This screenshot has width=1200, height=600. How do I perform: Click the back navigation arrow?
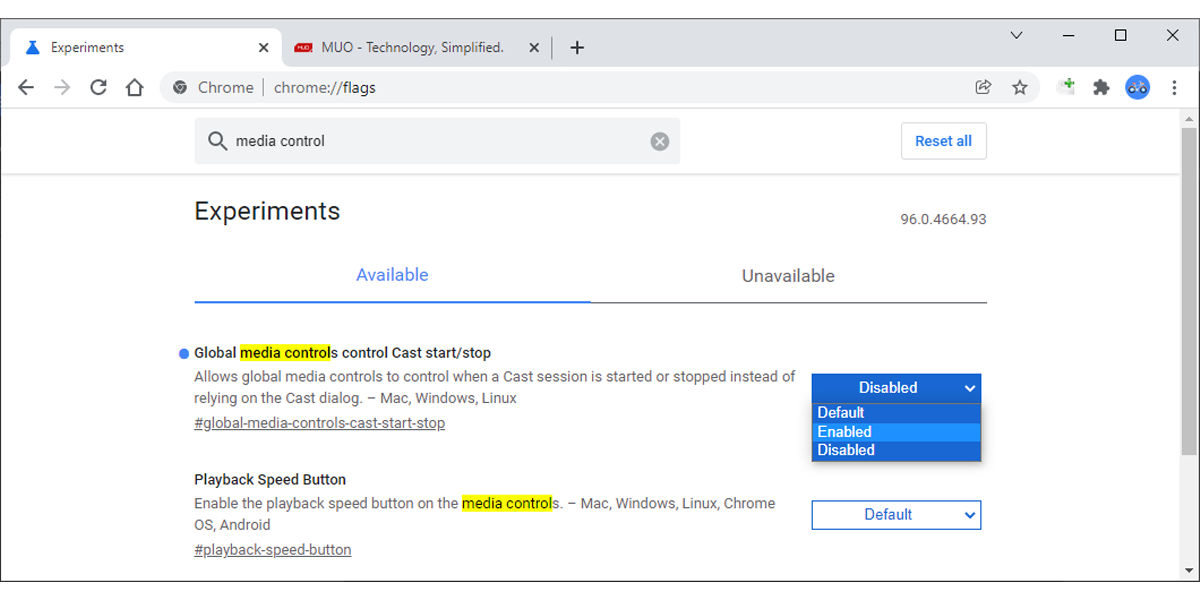coord(26,87)
